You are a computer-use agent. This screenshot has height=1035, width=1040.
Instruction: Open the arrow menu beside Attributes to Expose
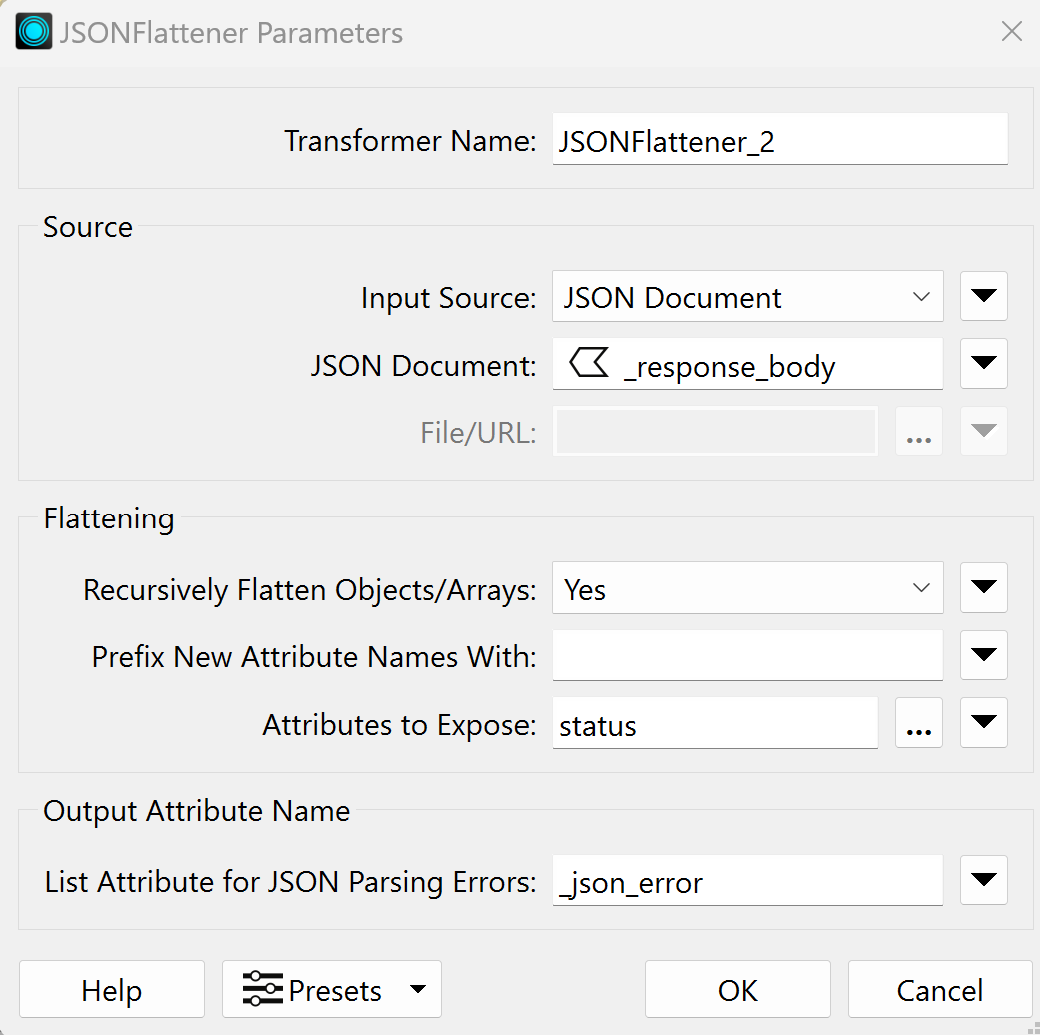[x=983, y=724]
